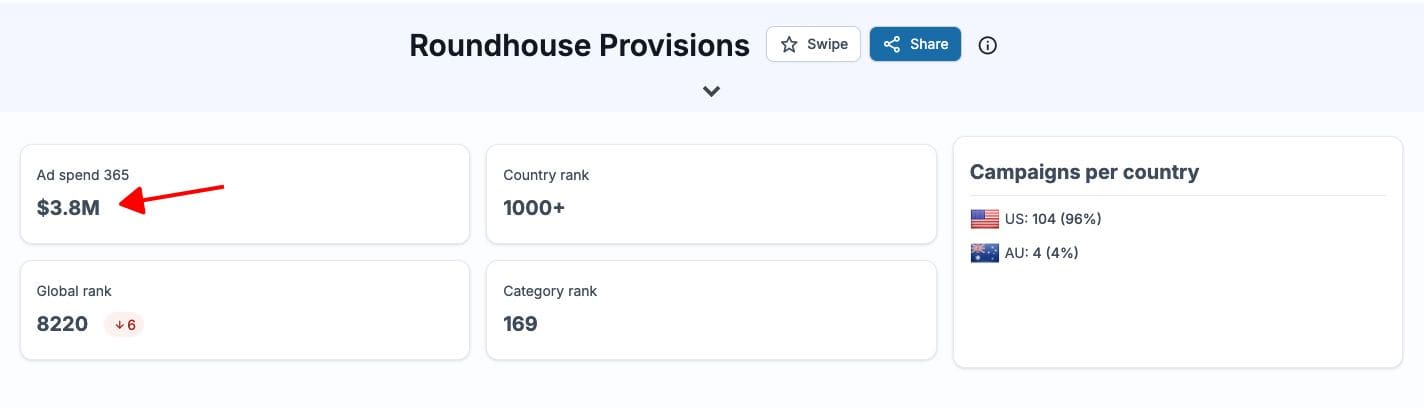Click the United States flag icon

click(985, 219)
